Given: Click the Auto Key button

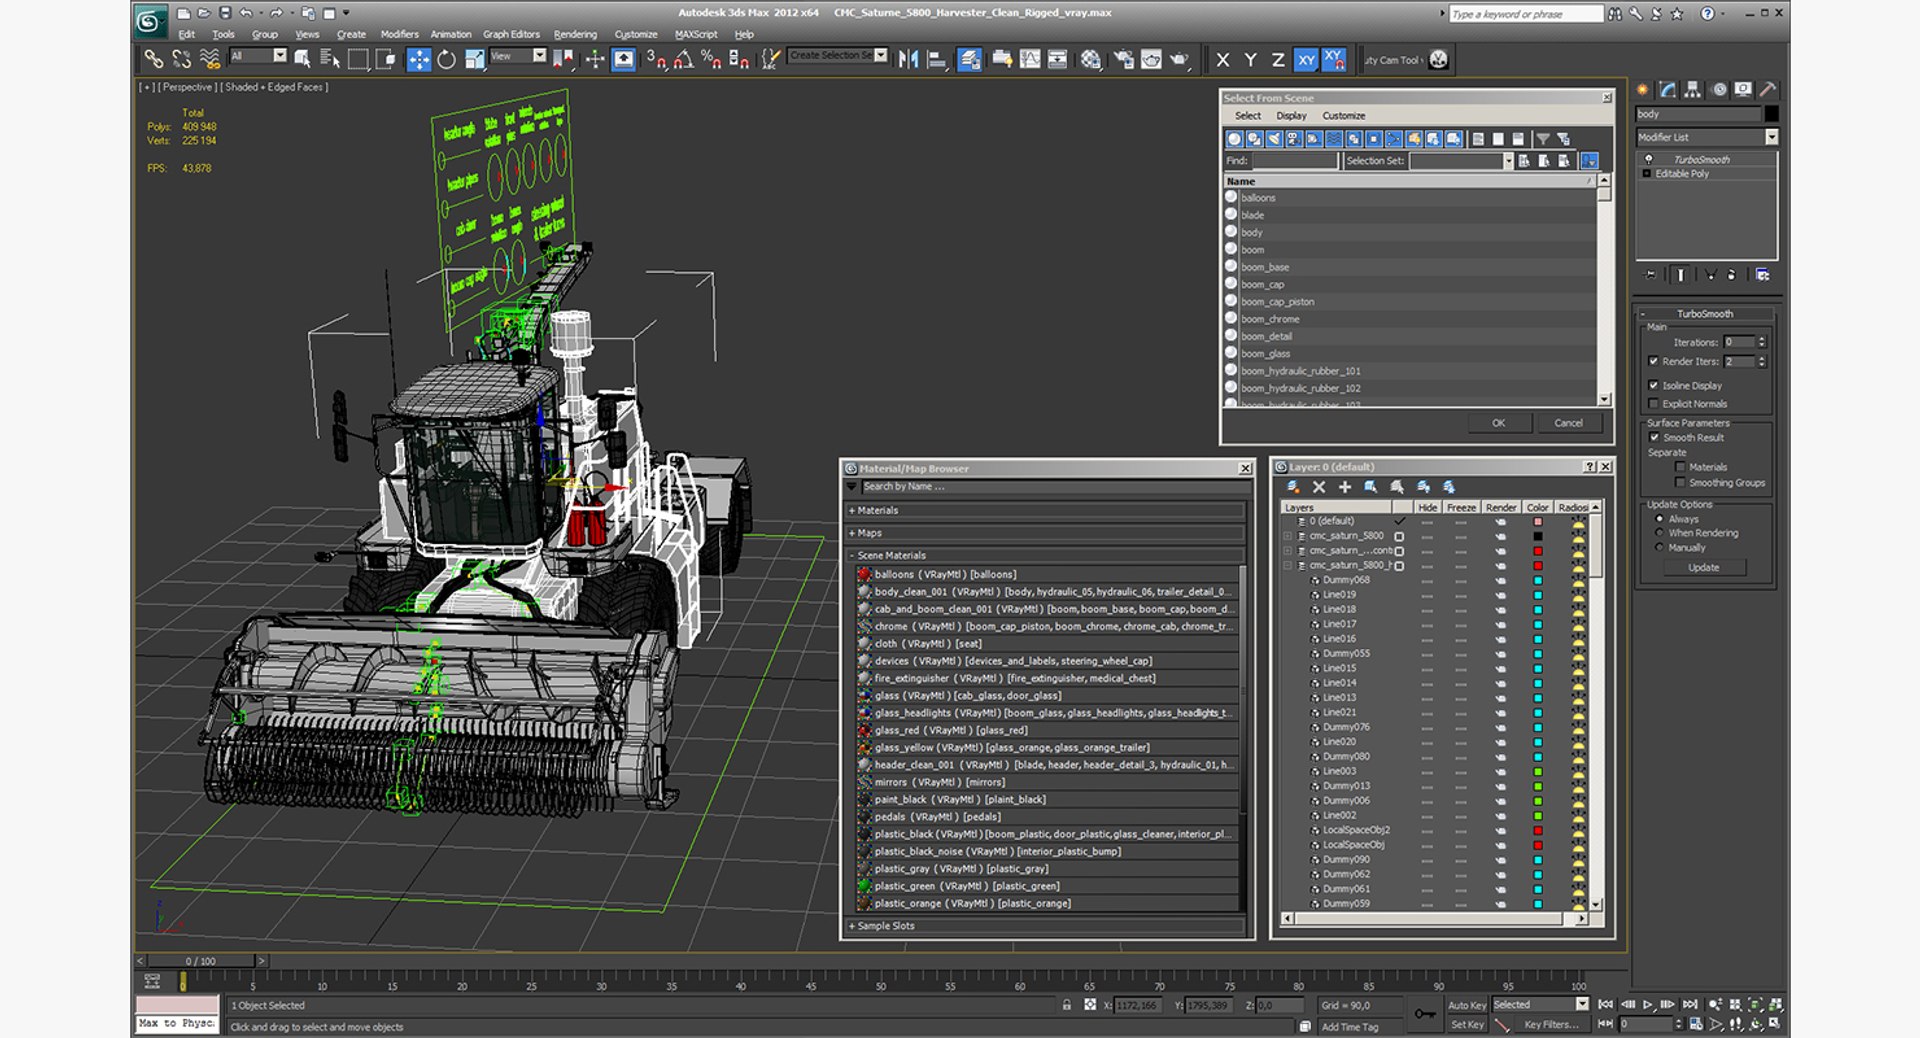Looking at the screenshot, I should (x=1467, y=1005).
